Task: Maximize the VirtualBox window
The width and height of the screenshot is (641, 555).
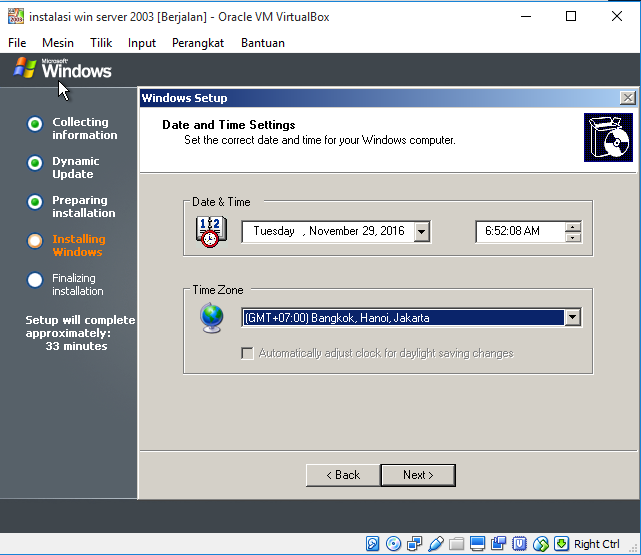Action: 571,16
